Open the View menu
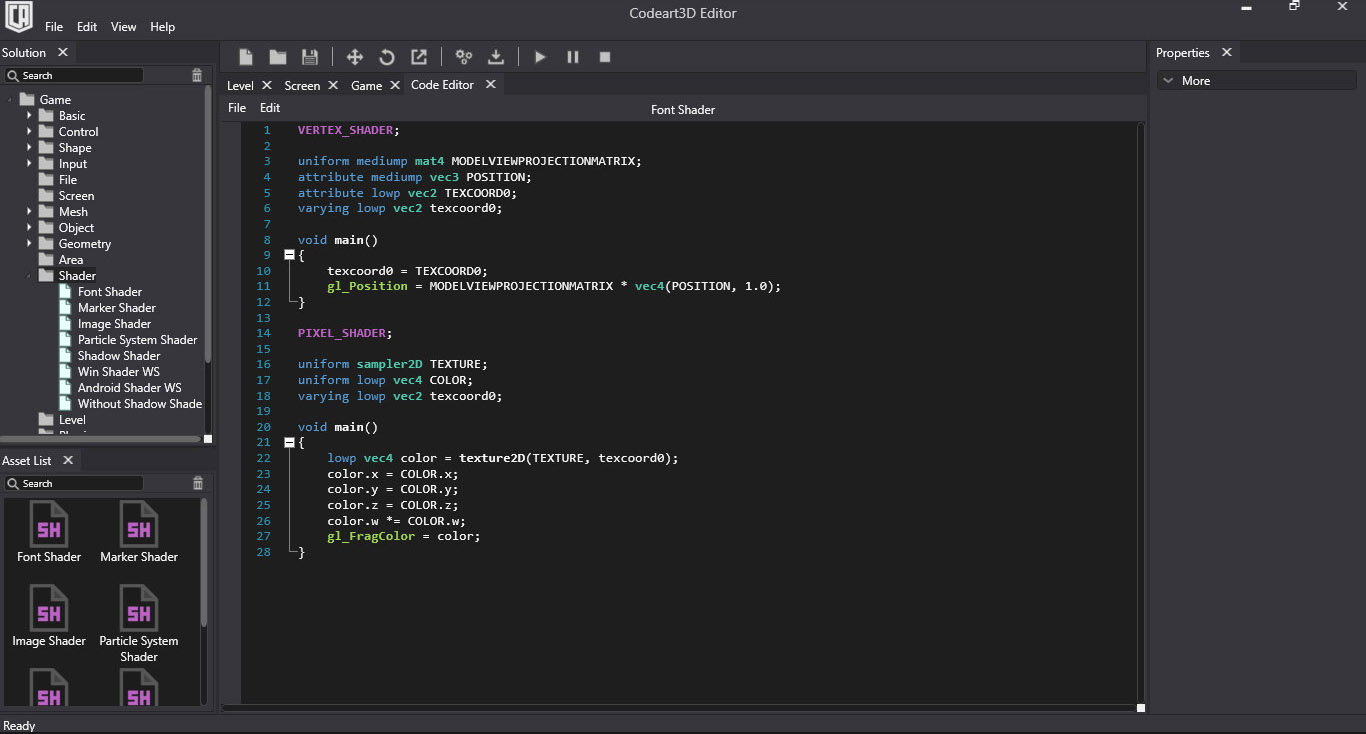1366x734 pixels. click(123, 27)
